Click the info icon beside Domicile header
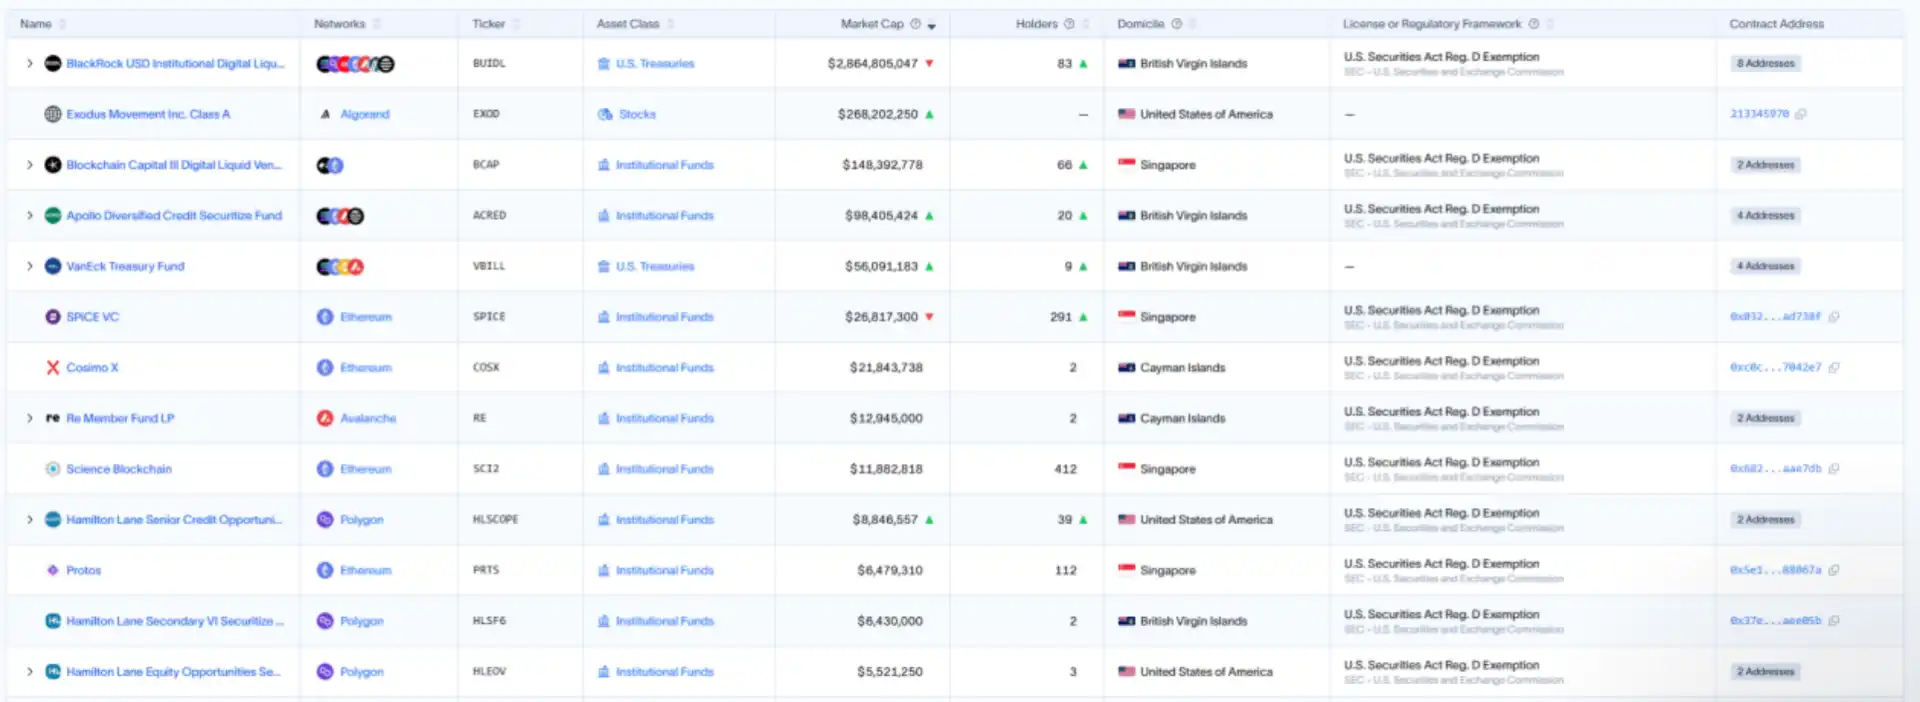 tap(1177, 24)
